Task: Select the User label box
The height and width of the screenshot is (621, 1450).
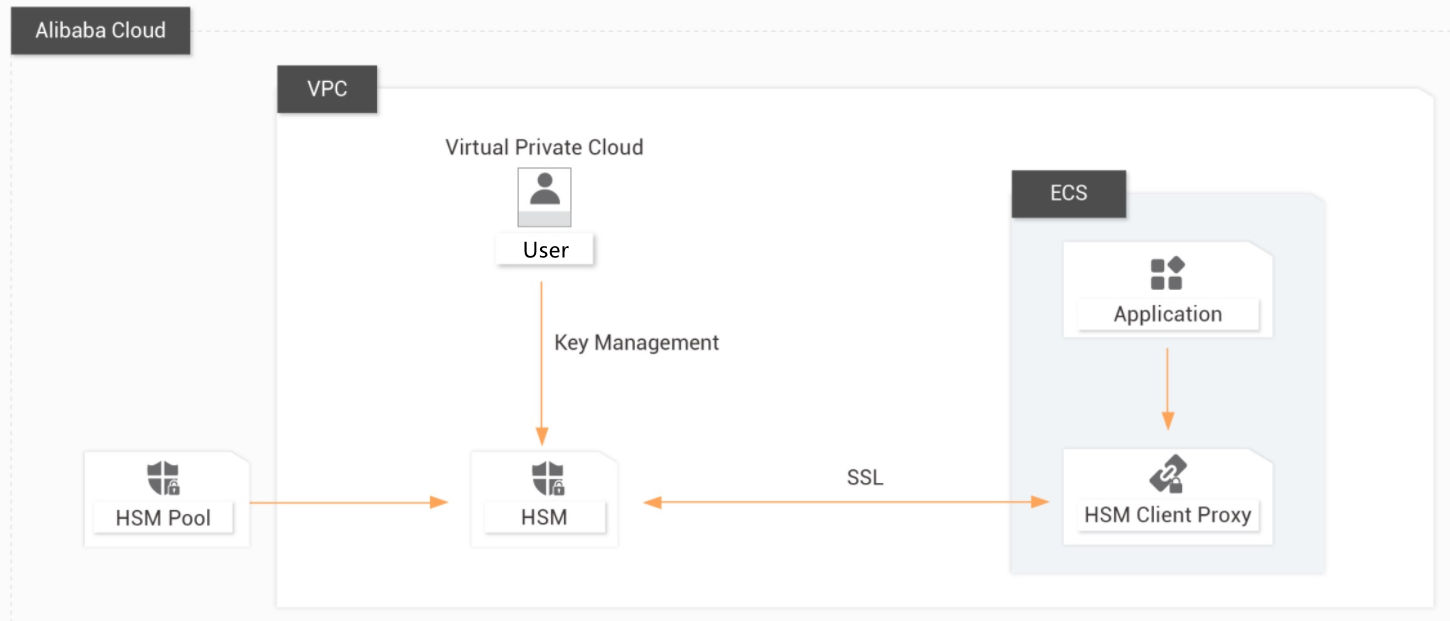Action: click(545, 250)
